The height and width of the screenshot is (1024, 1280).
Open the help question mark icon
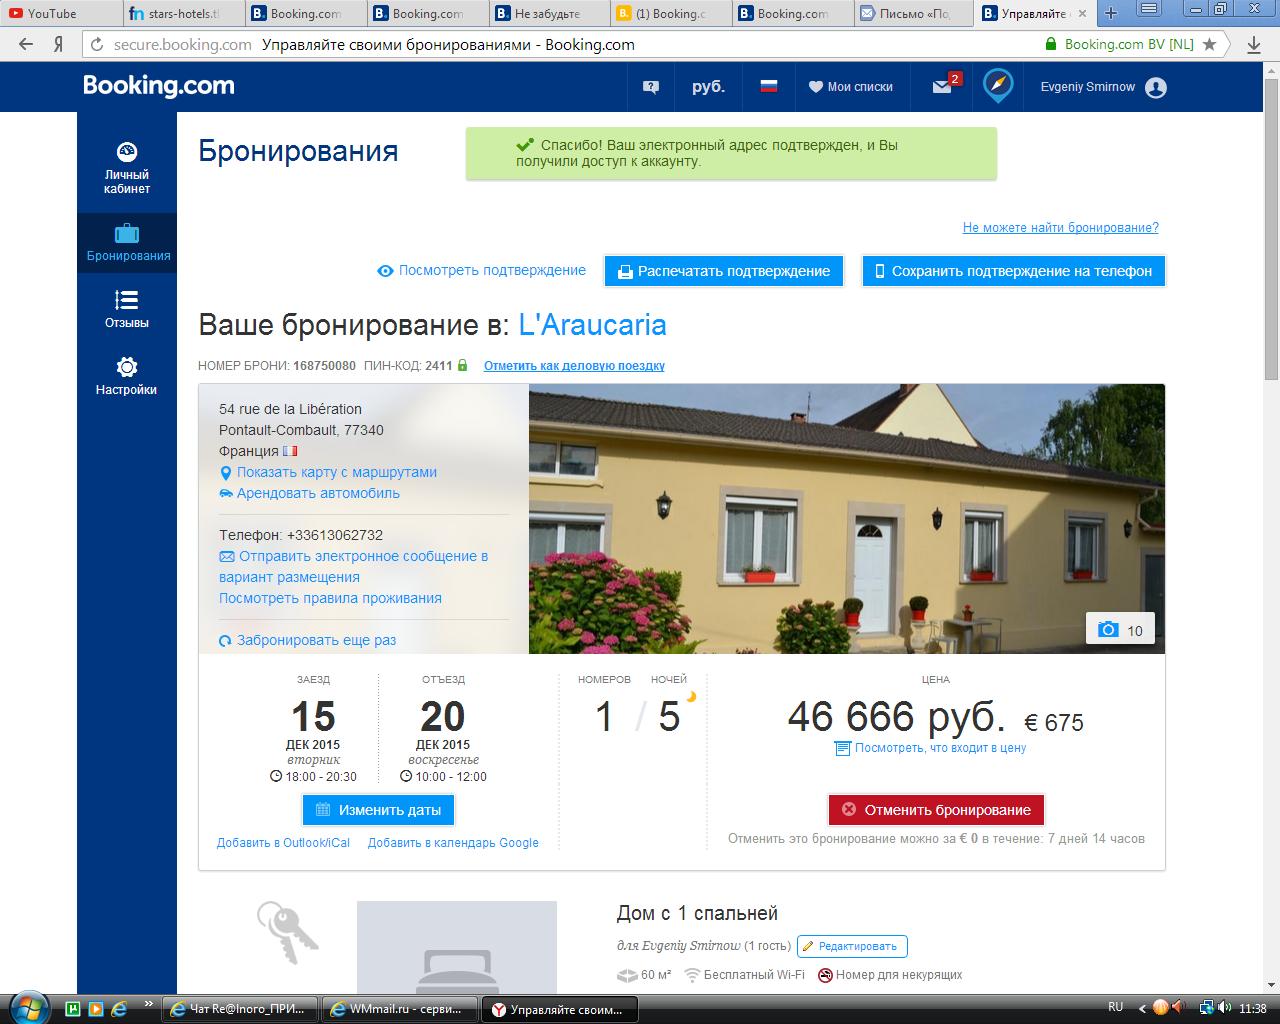click(x=651, y=87)
